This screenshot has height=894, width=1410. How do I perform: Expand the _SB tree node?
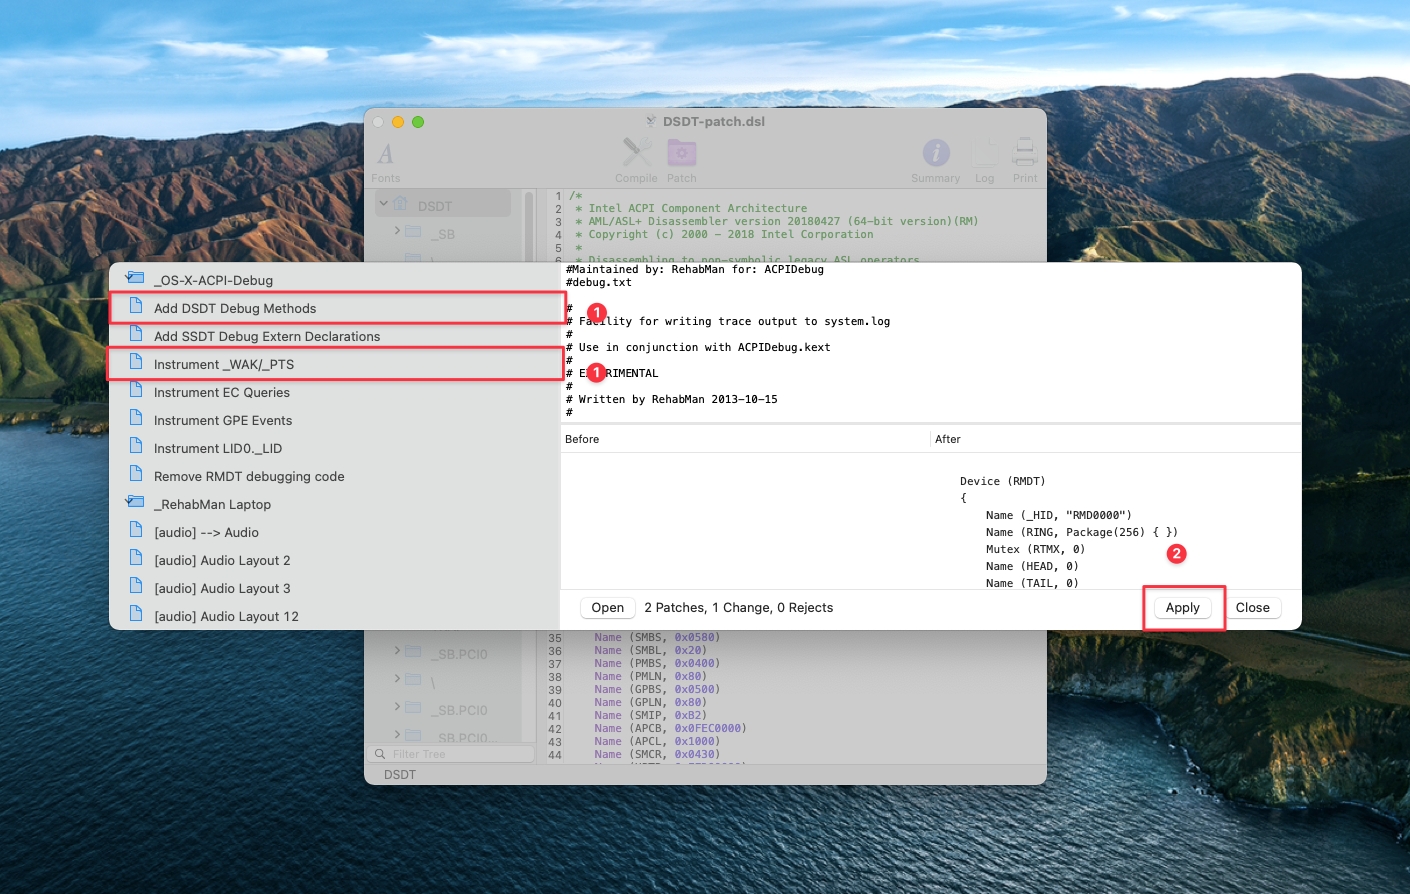(397, 231)
